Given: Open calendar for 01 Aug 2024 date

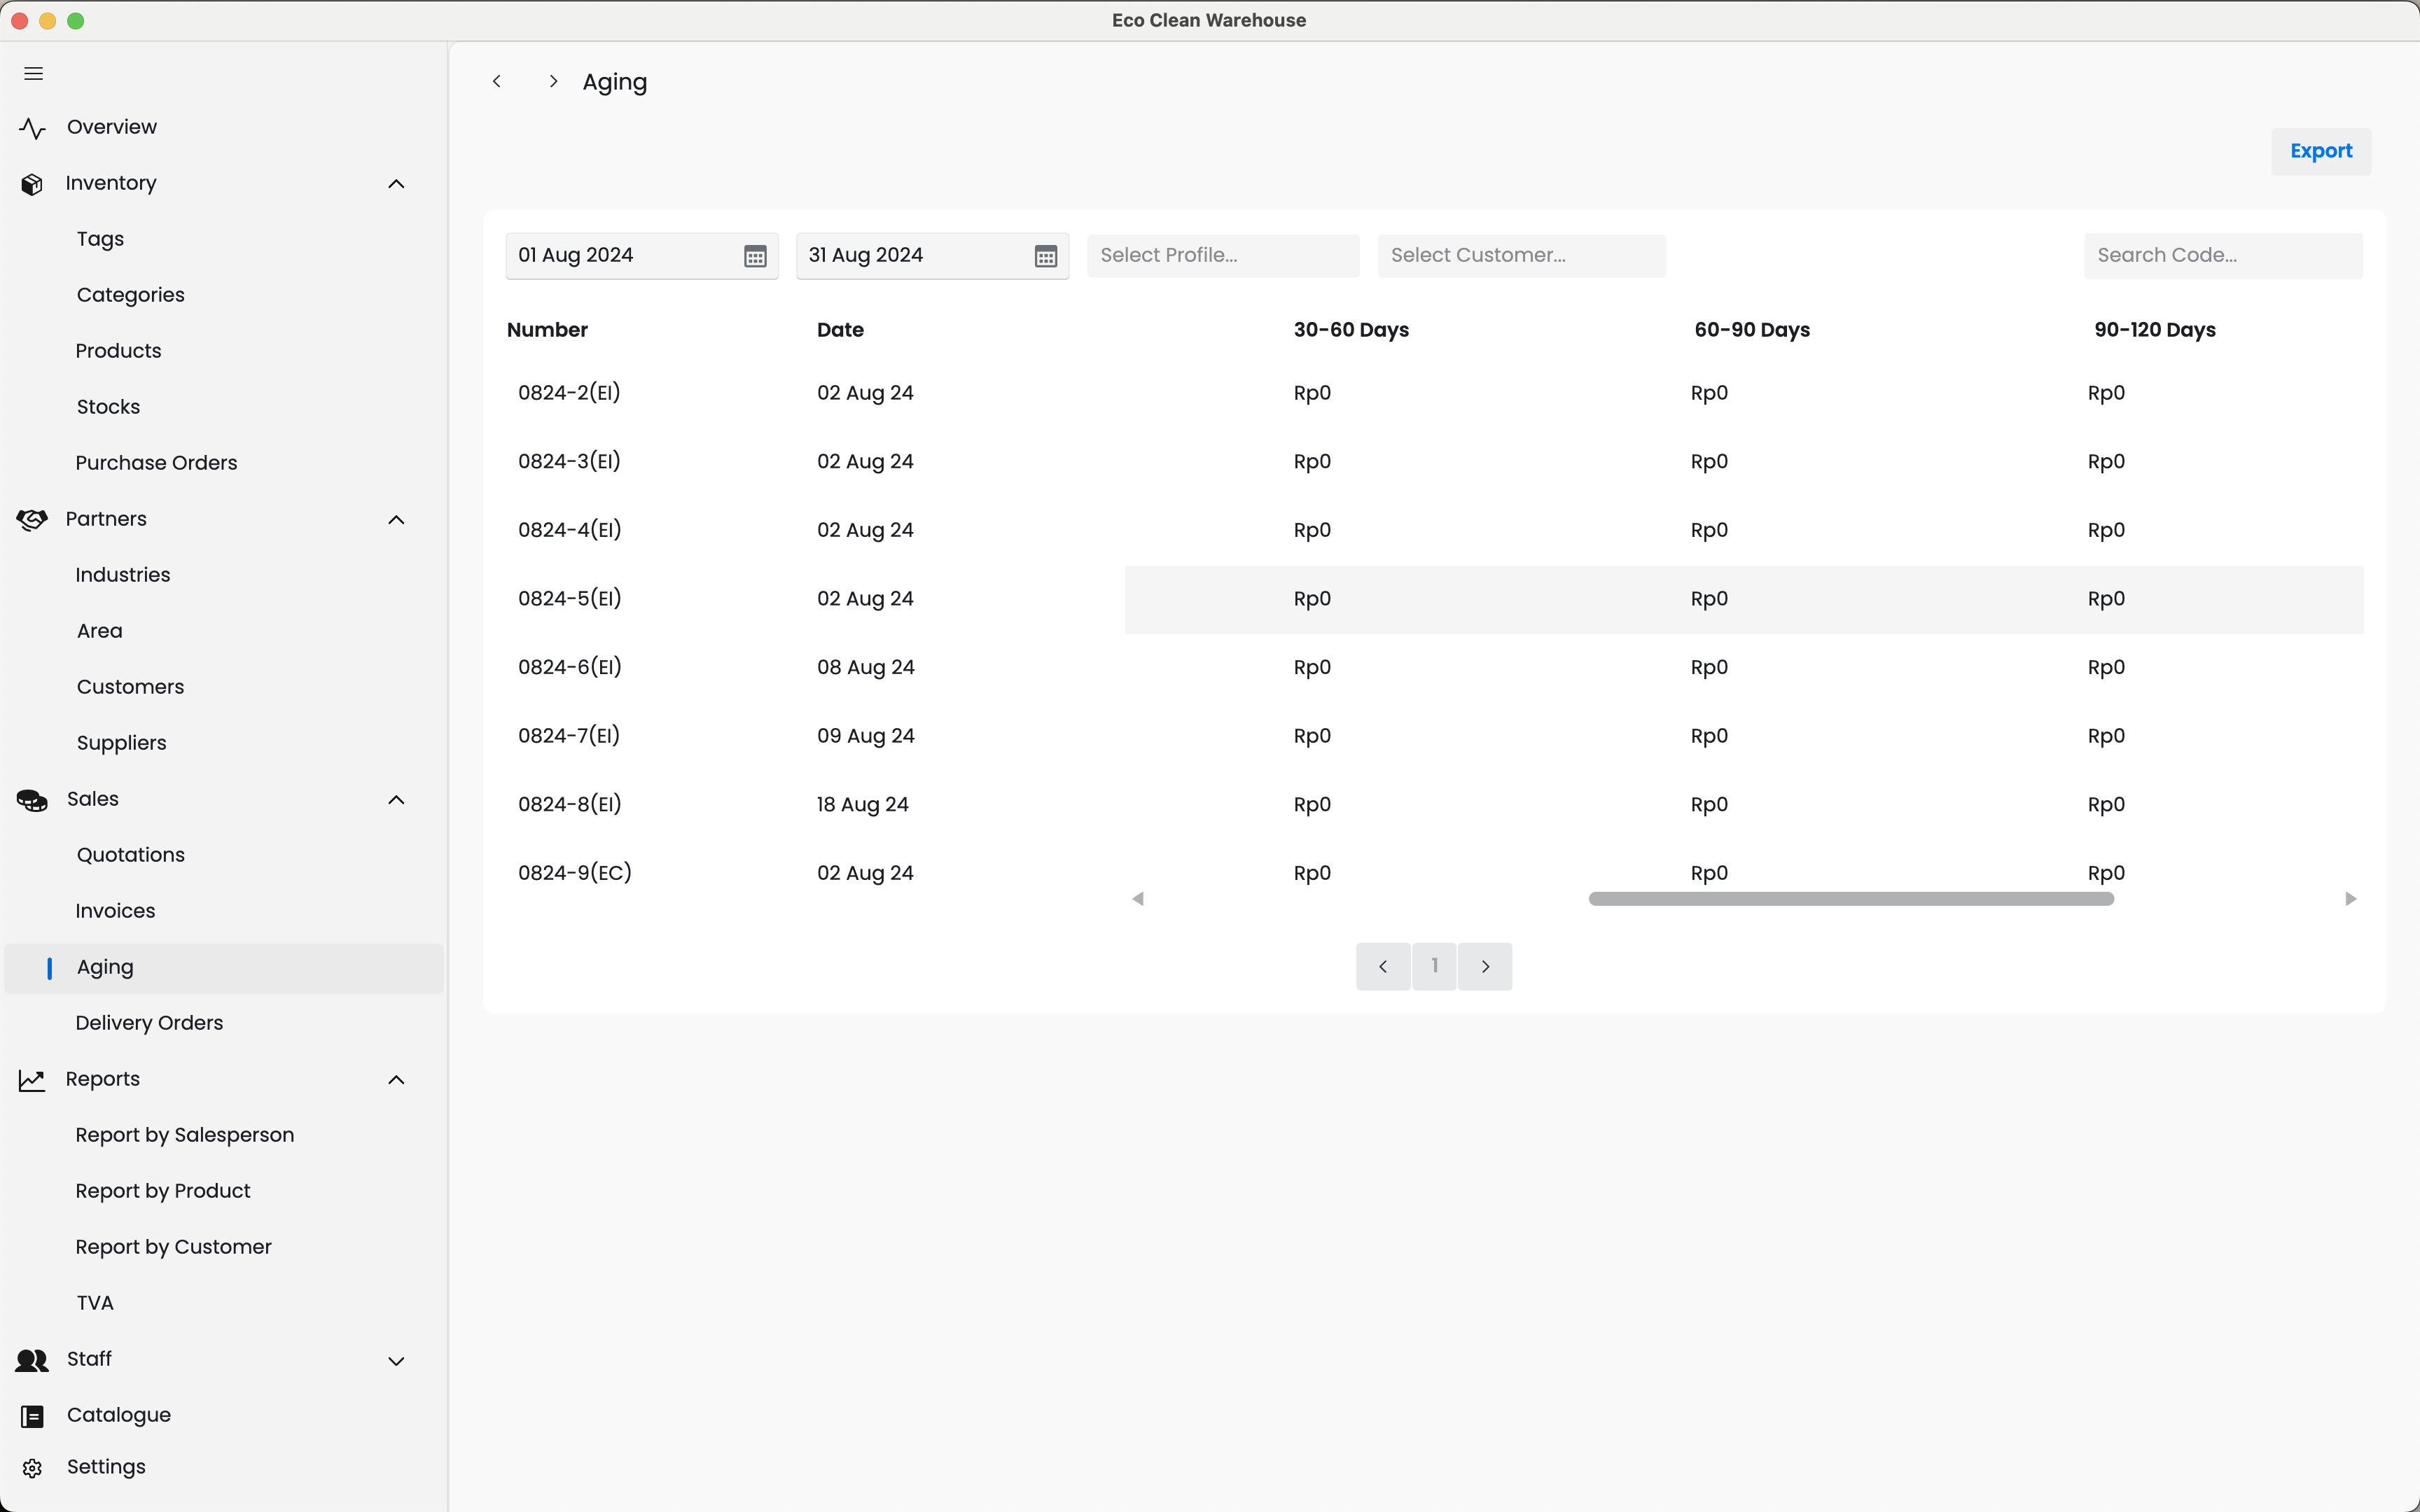Looking at the screenshot, I should point(755,256).
